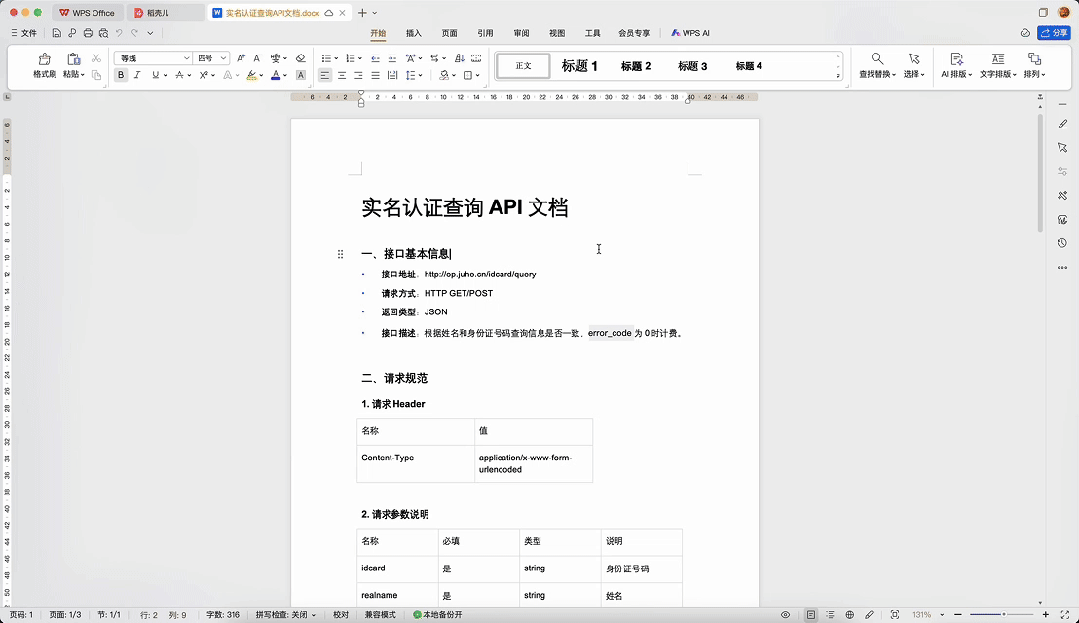This screenshot has height=623, width=1079.
Task: Click the clear formatting eraser icon
Action: (300, 57)
